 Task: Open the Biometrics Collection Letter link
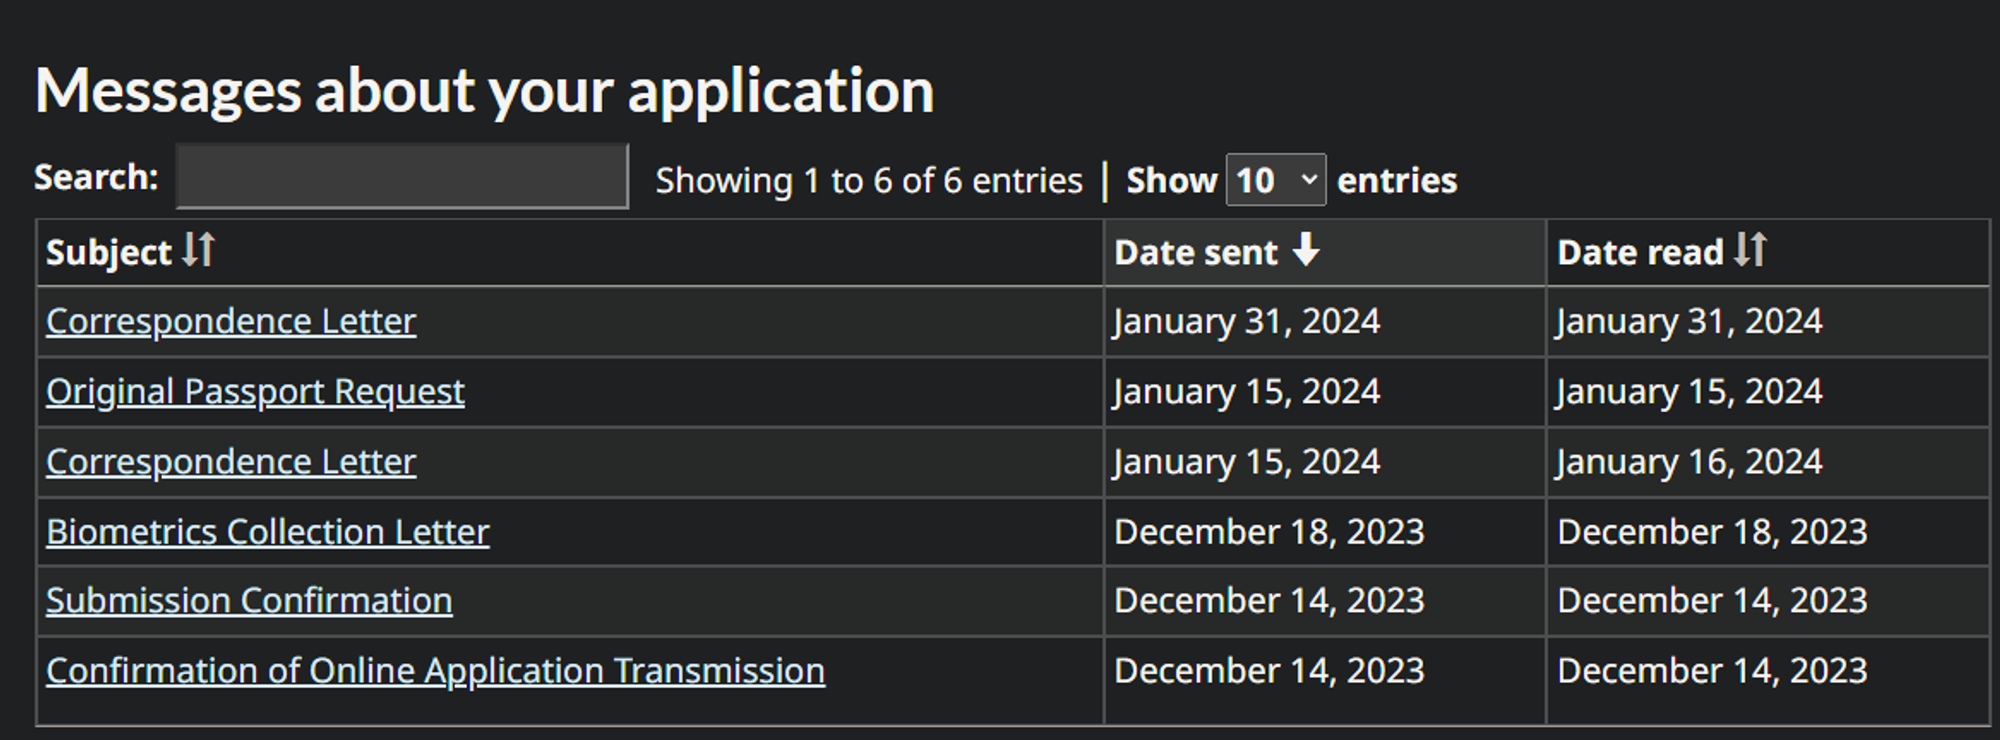point(268,532)
